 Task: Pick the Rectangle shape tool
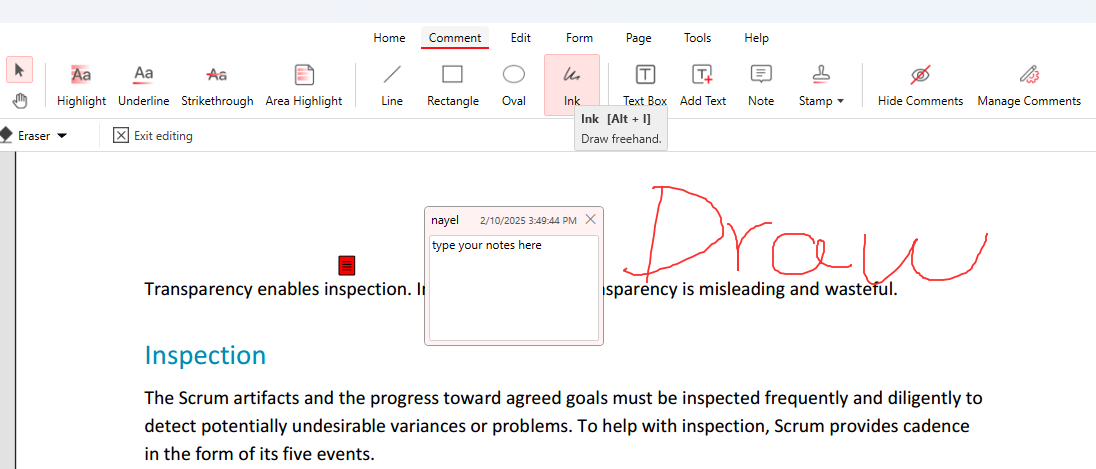[x=452, y=85]
